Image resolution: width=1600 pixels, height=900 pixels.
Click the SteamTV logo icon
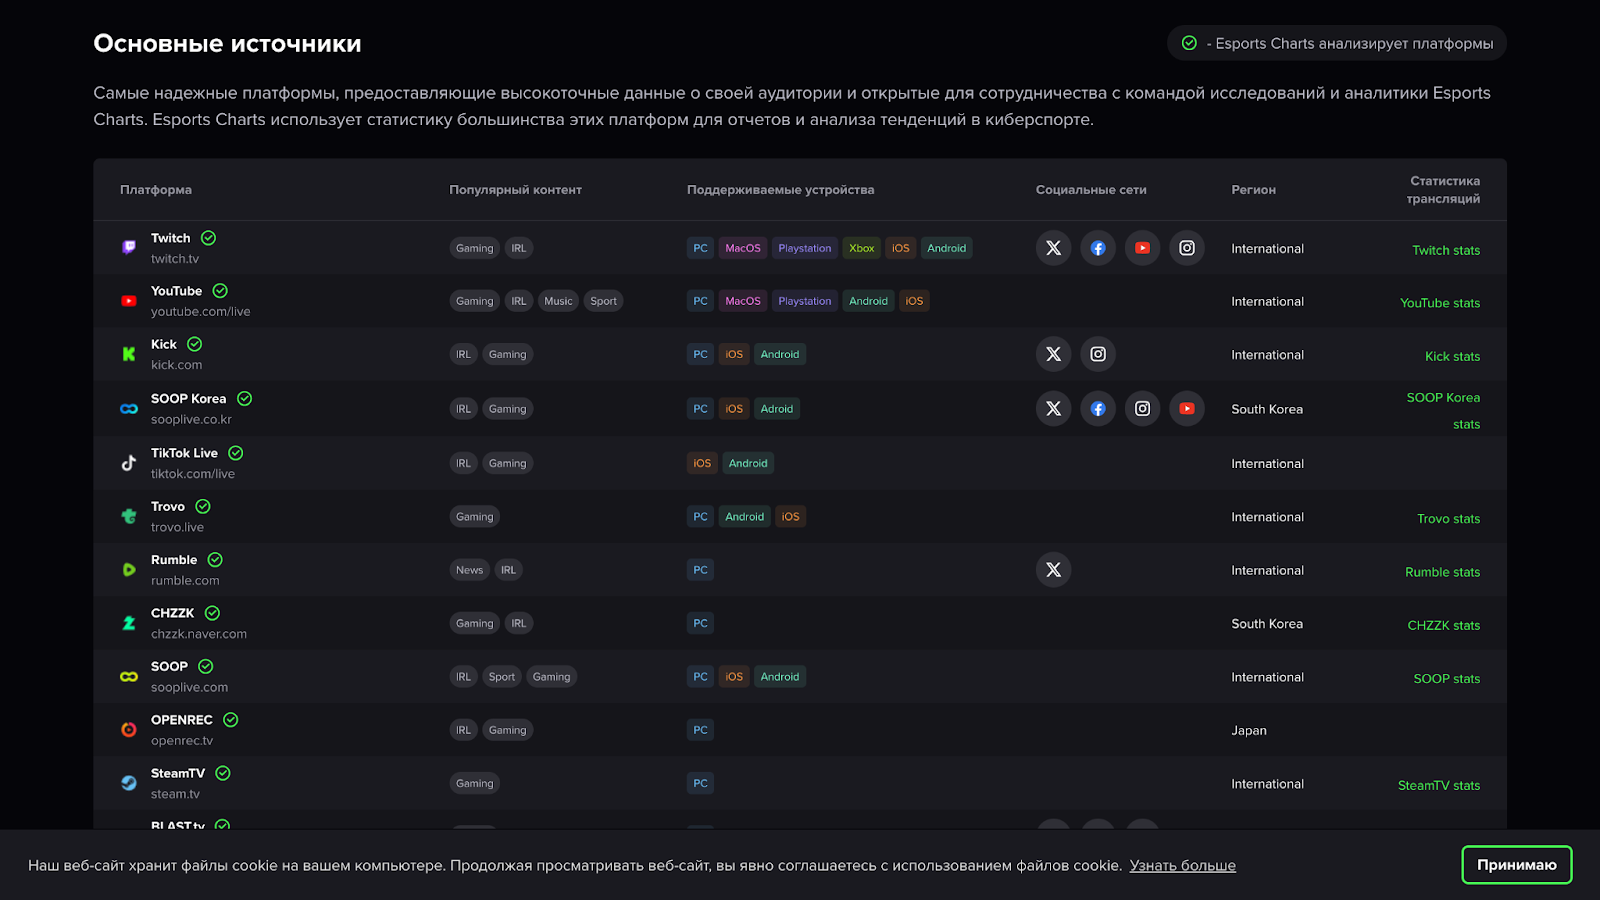click(x=129, y=783)
